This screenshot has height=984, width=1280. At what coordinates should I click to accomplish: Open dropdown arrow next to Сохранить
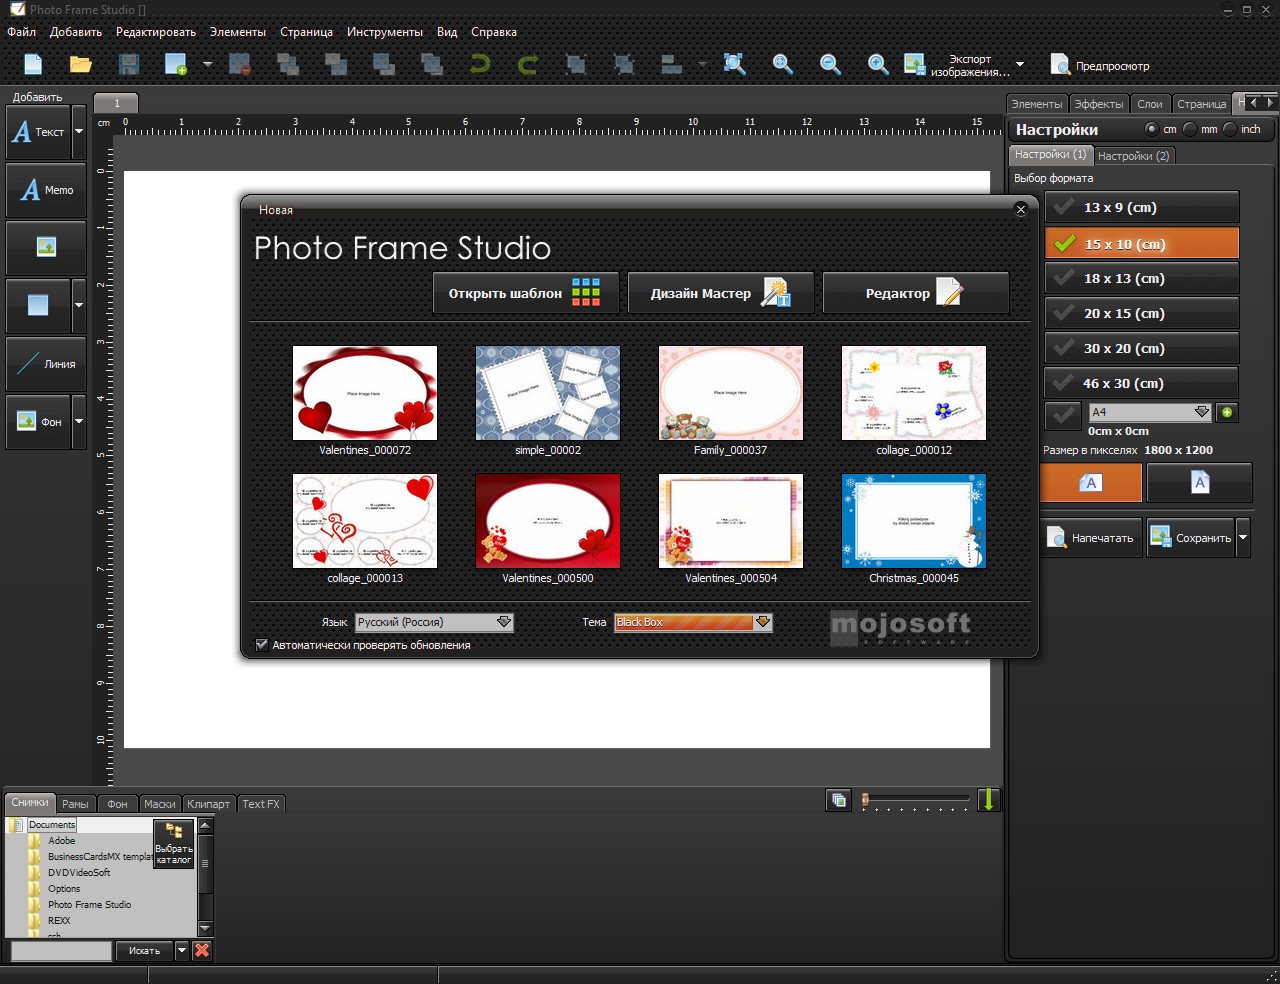(1243, 538)
